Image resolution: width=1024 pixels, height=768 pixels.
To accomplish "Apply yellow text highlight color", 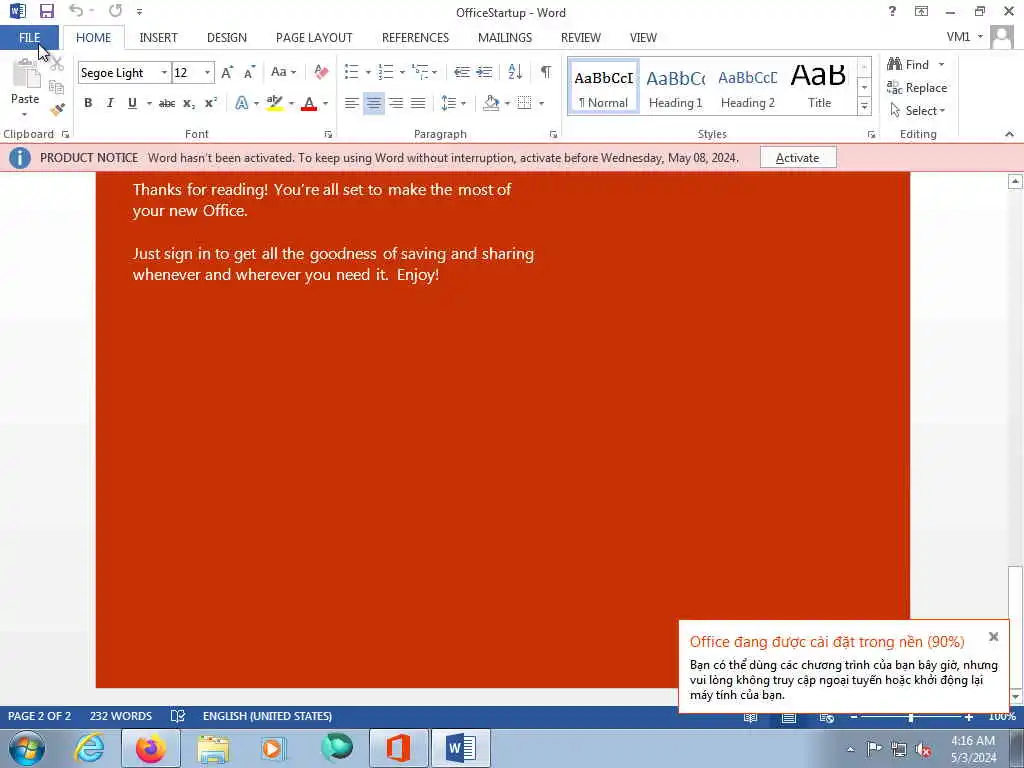I will point(275,103).
